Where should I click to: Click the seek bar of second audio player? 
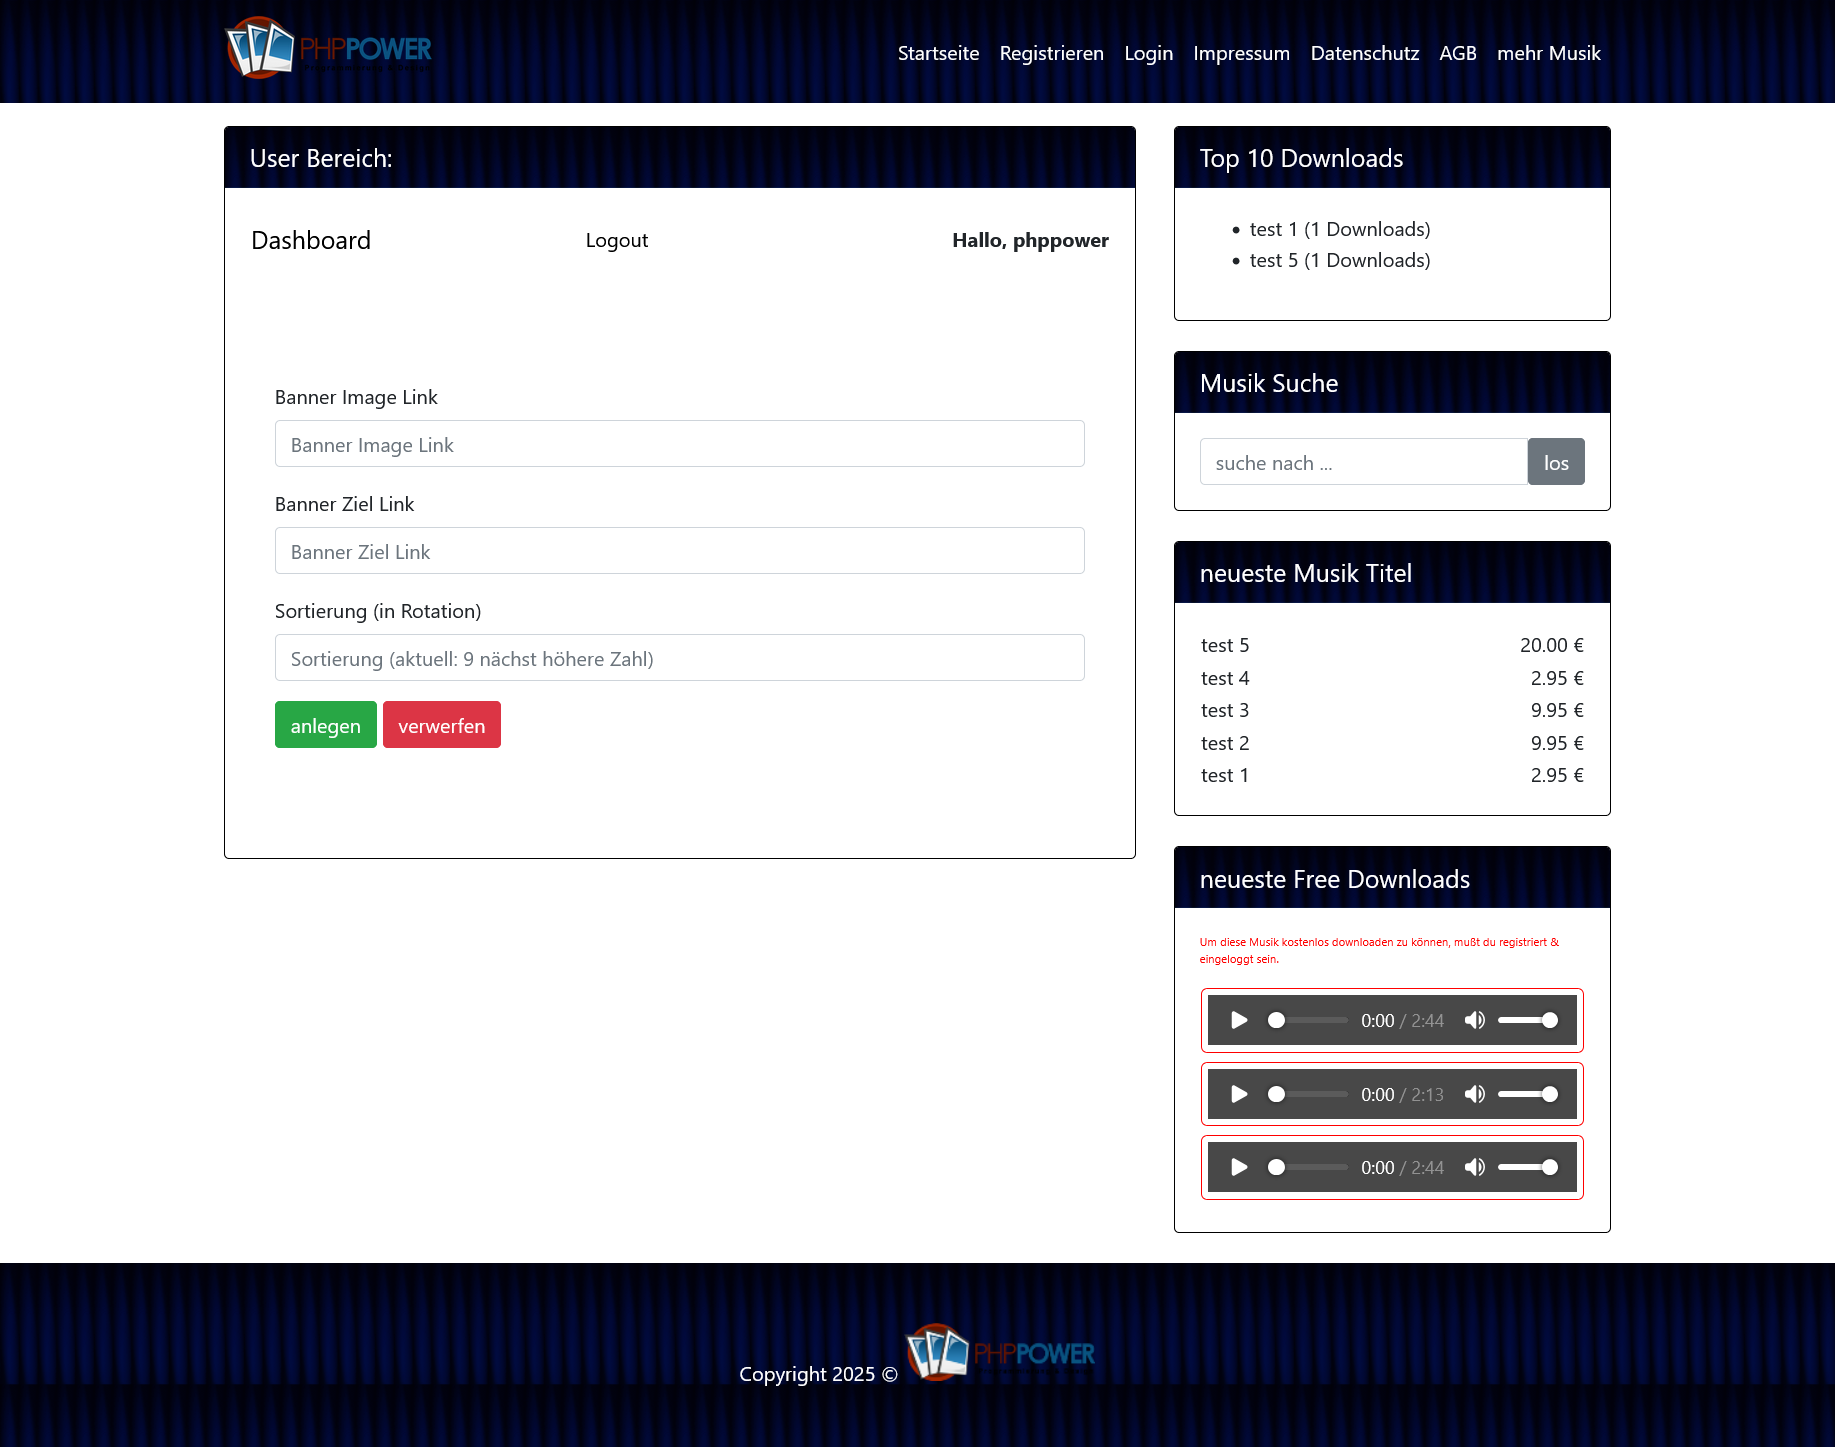click(x=1310, y=1094)
